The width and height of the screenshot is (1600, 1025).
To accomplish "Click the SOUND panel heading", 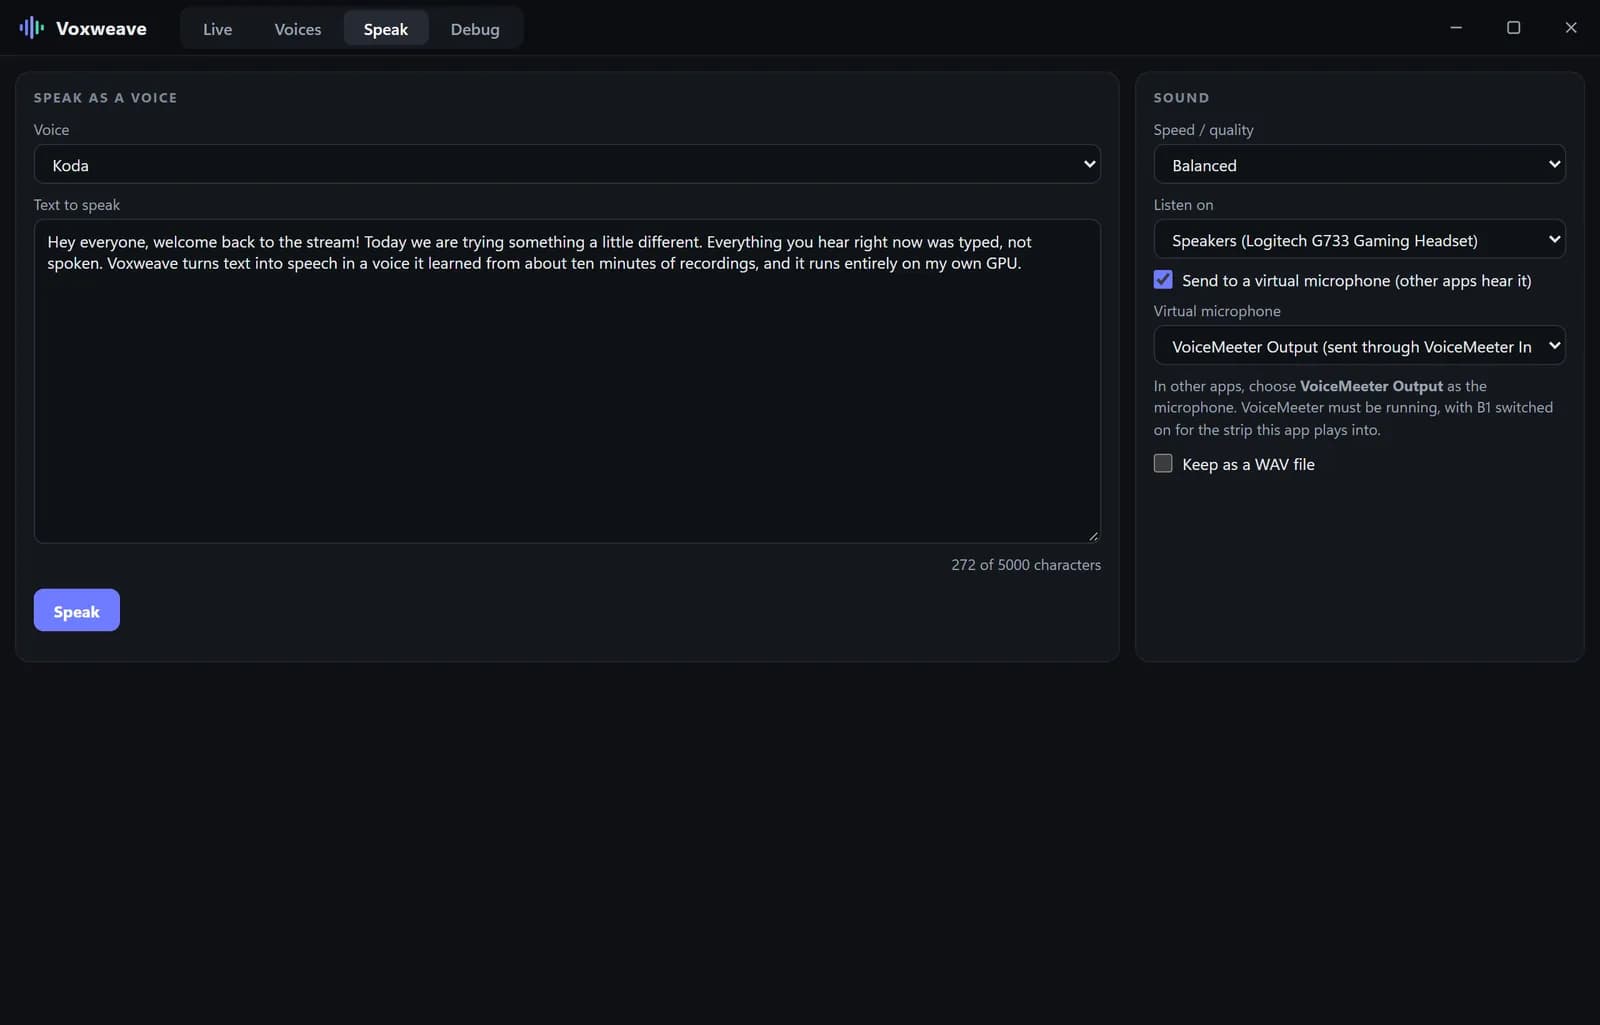I will point(1182,98).
